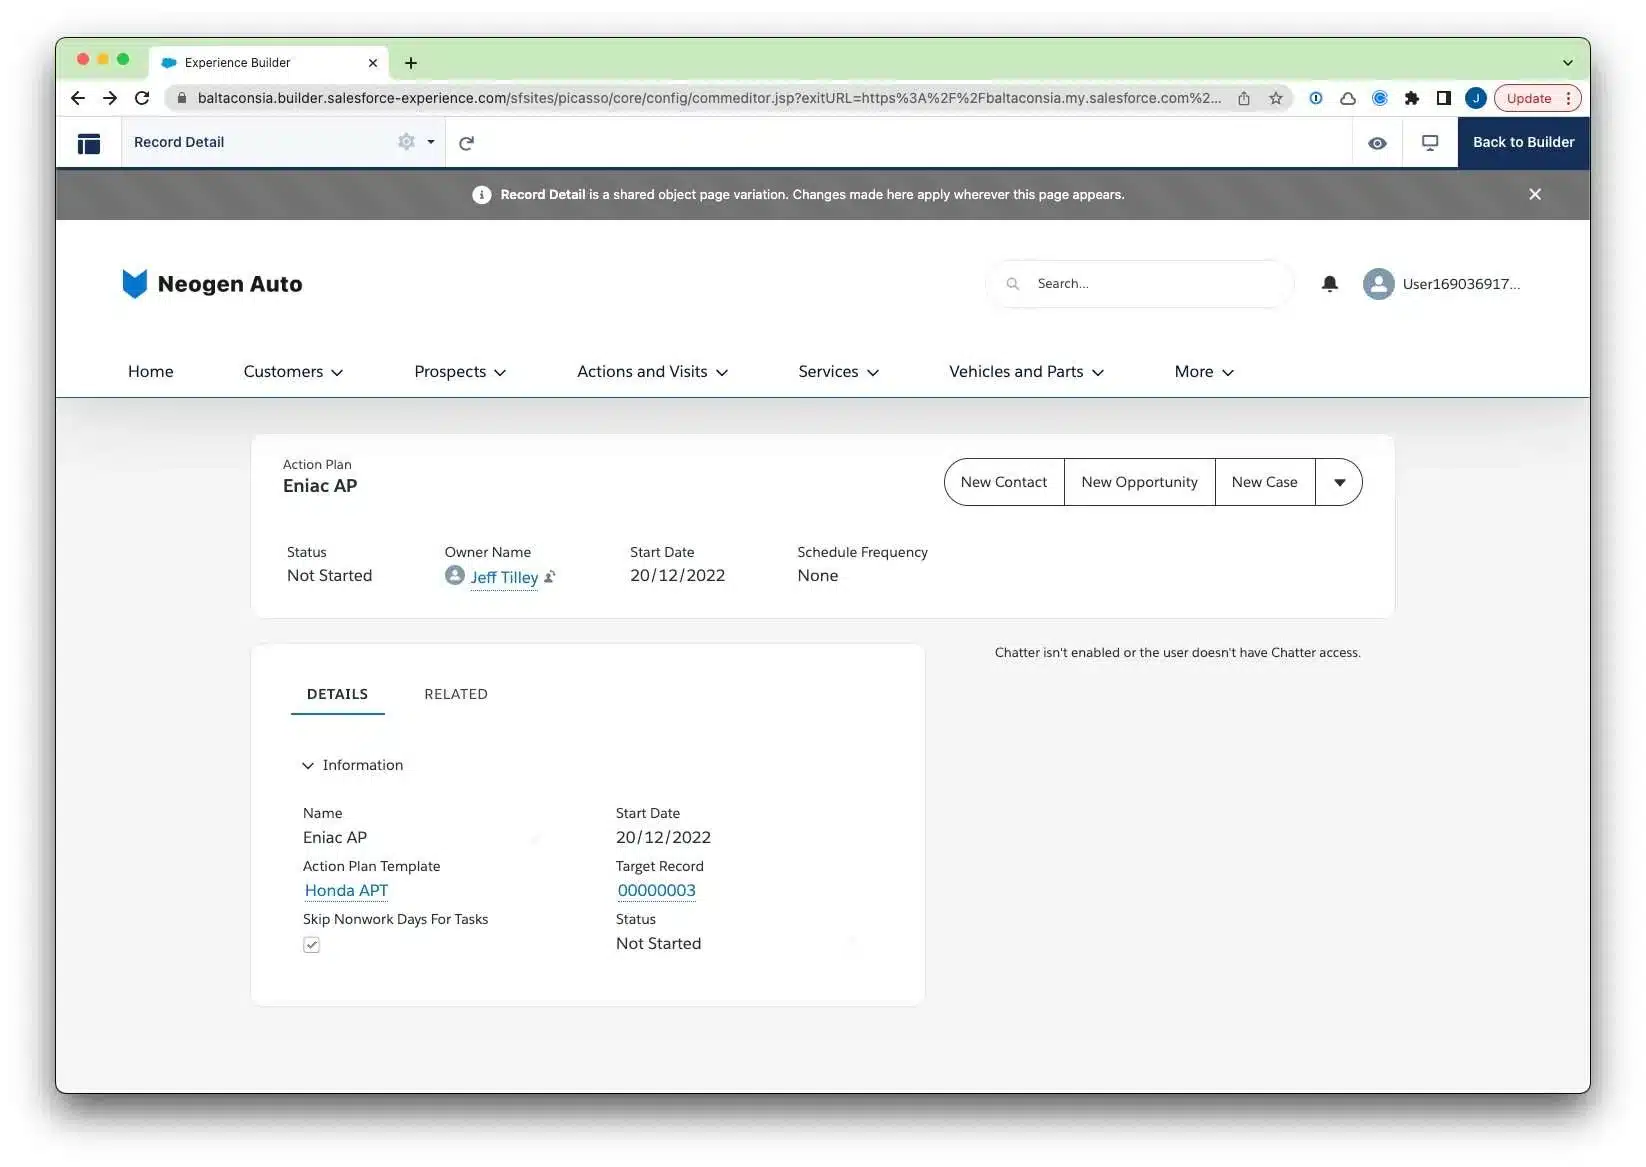Image resolution: width=1646 pixels, height=1167 pixels.
Task: Expand the Customers navigation menu
Action: 293,372
